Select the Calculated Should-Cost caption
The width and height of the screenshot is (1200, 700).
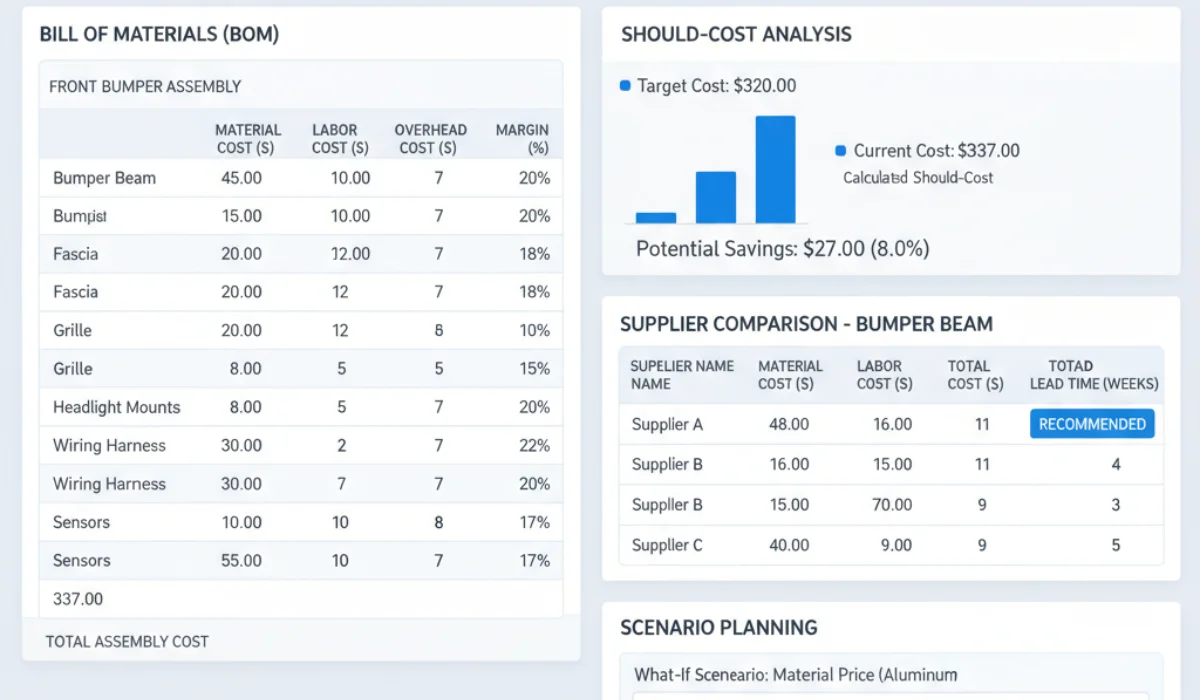(918, 178)
